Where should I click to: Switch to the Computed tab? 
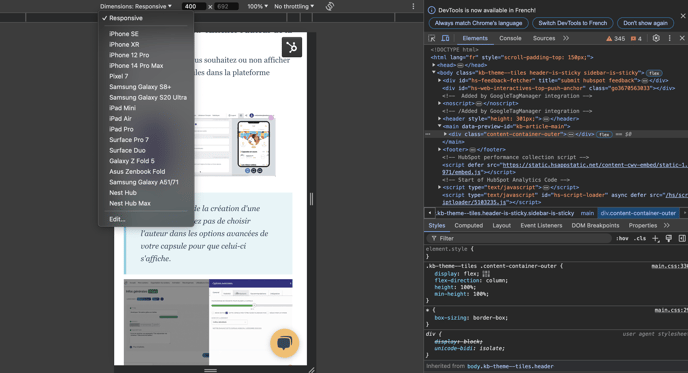click(469, 225)
